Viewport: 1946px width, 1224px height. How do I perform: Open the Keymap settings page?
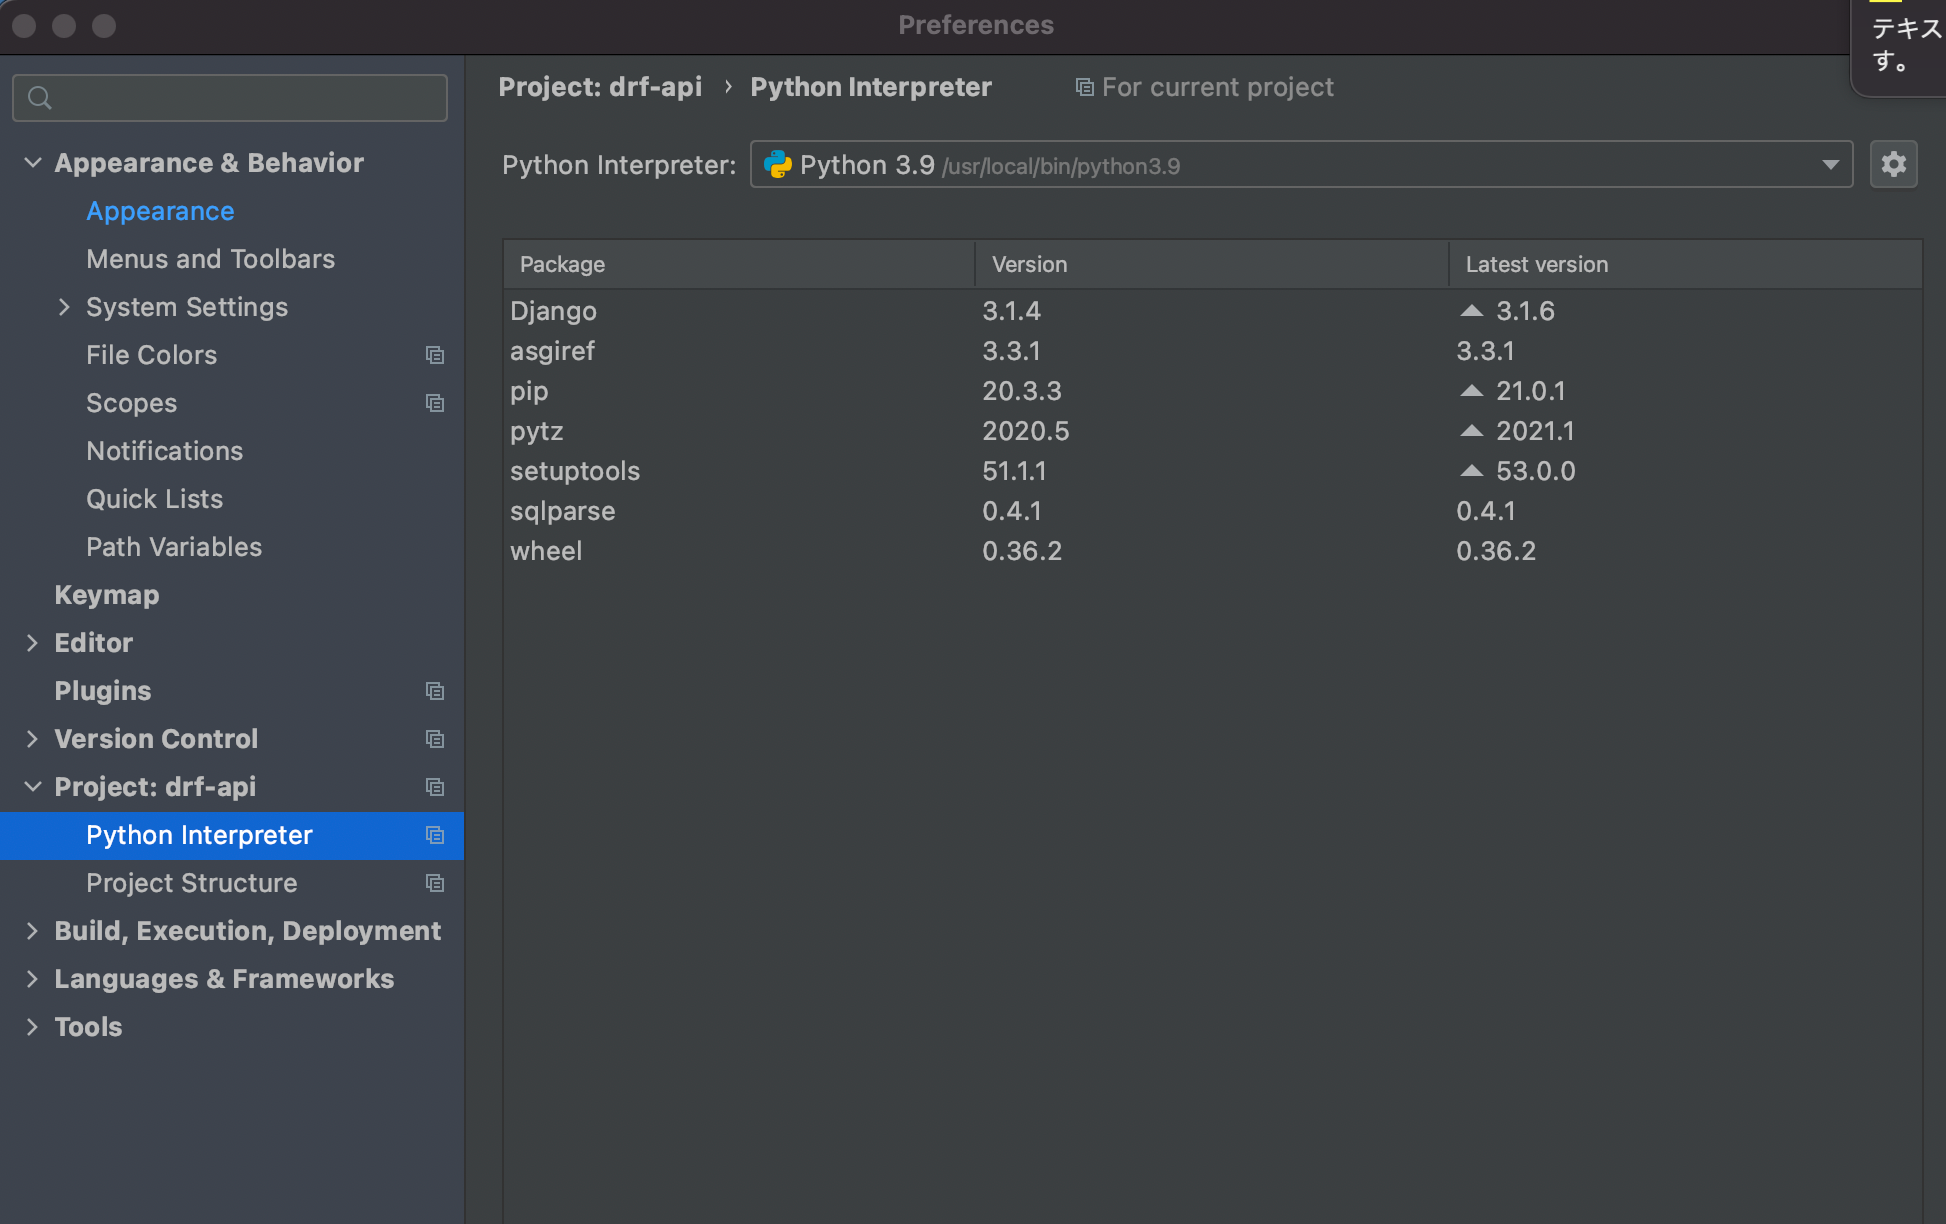click(x=107, y=595)
